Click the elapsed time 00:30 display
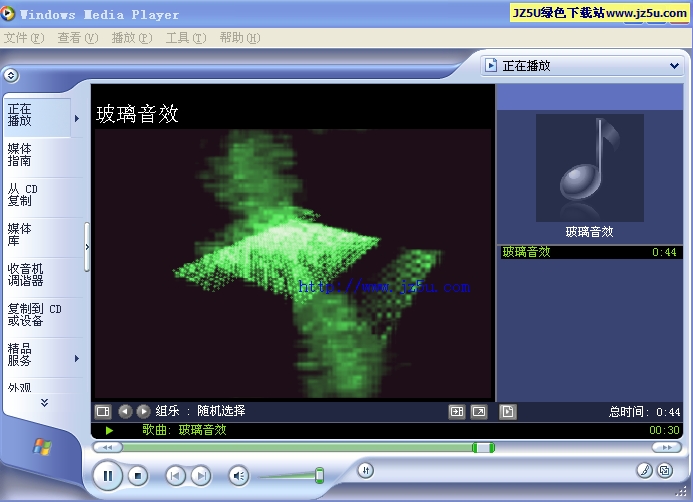 [x=664, y=430]
